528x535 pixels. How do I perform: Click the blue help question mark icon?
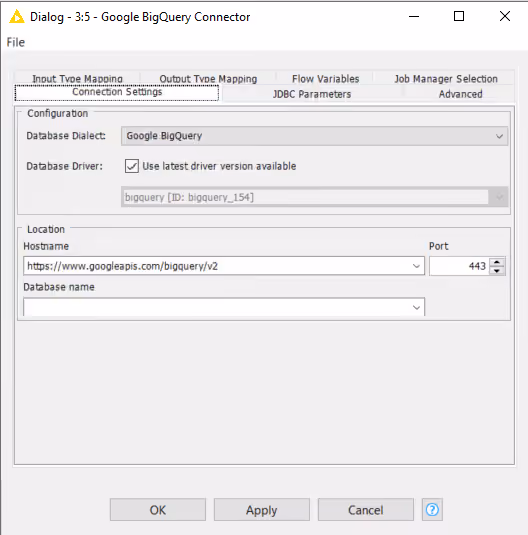click(432, 509)
